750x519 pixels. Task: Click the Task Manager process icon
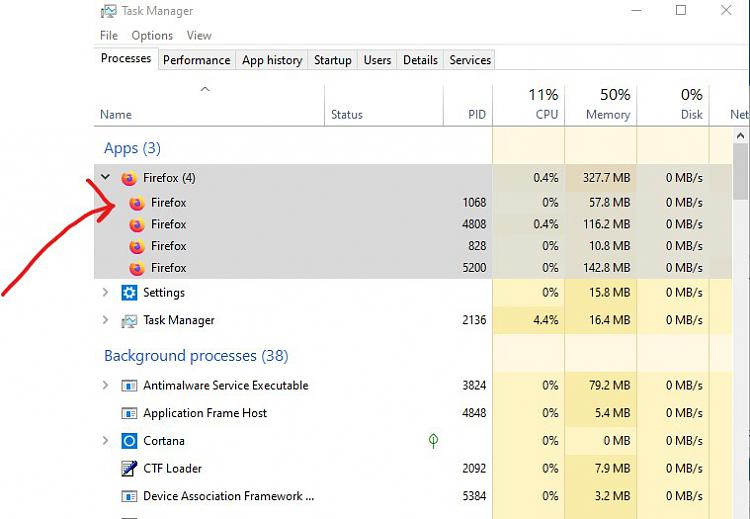point(129,320)
